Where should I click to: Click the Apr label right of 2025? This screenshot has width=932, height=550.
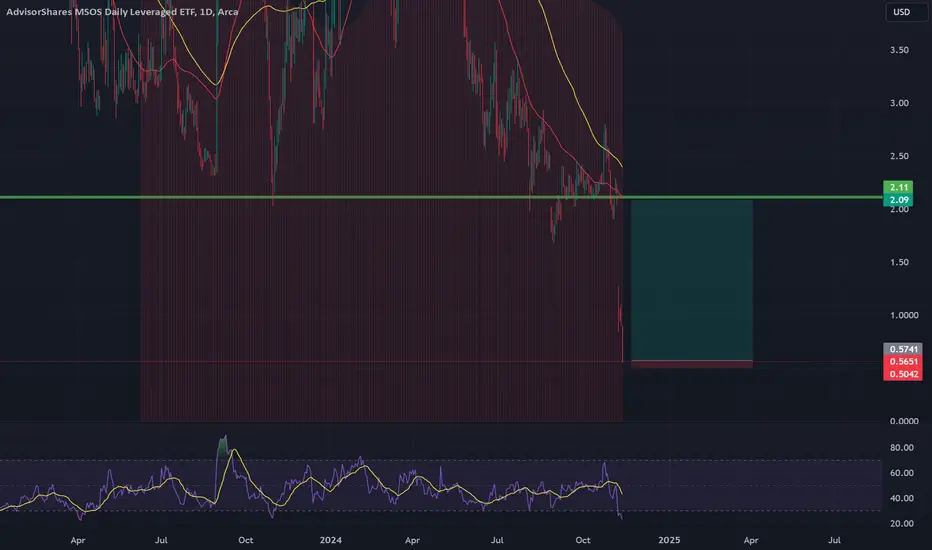751,540
